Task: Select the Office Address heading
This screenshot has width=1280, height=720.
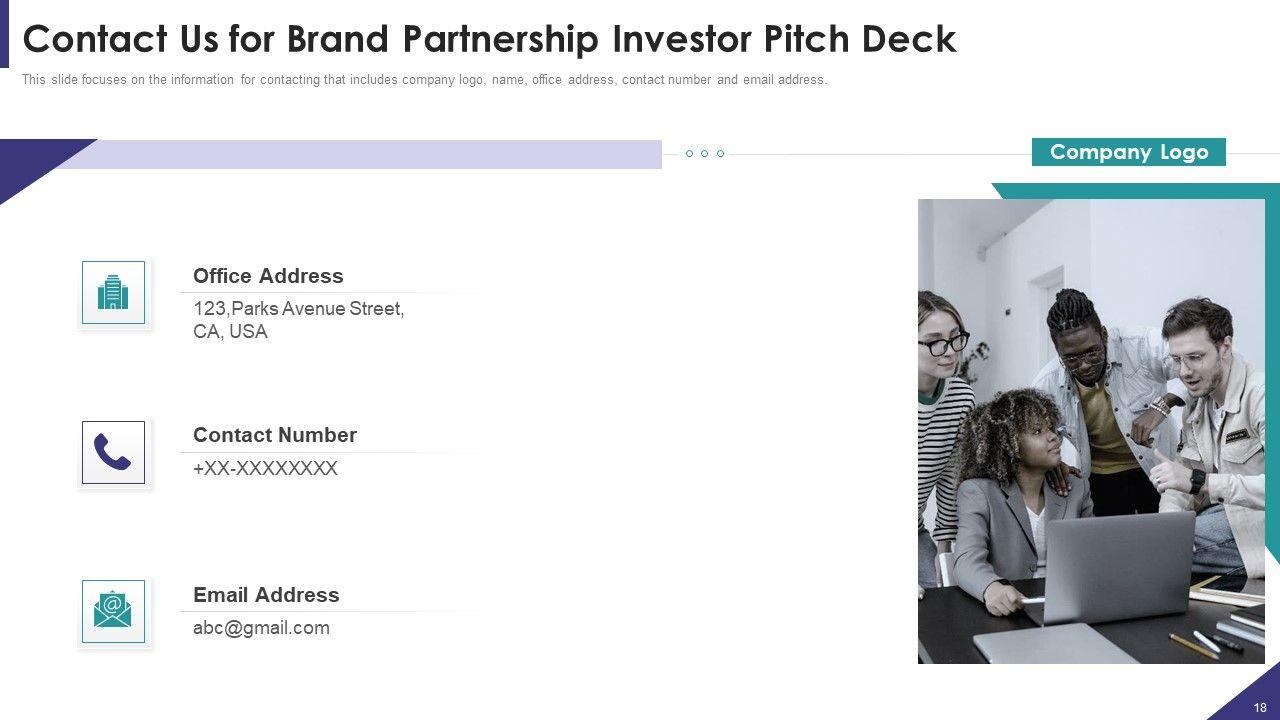Action: point(268,276)
